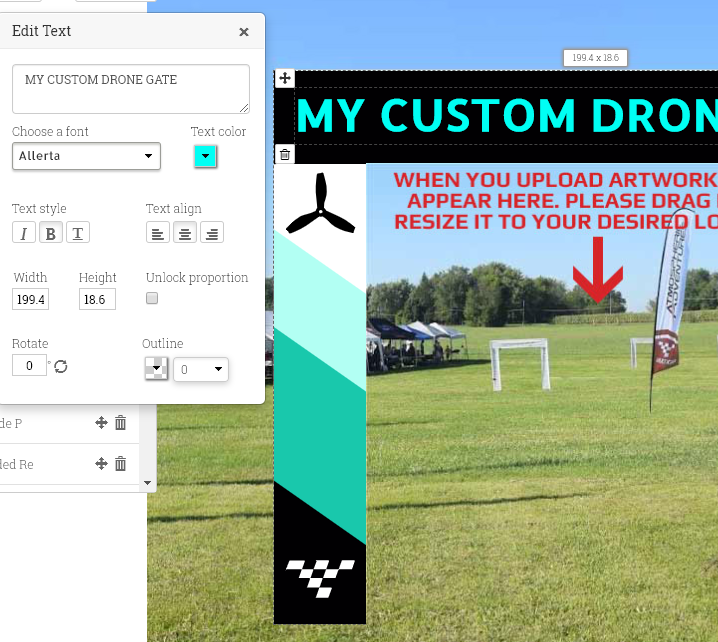Open the cyan text color picker
The height and width of the screenshot is (642, 718).
pos(205,156)
